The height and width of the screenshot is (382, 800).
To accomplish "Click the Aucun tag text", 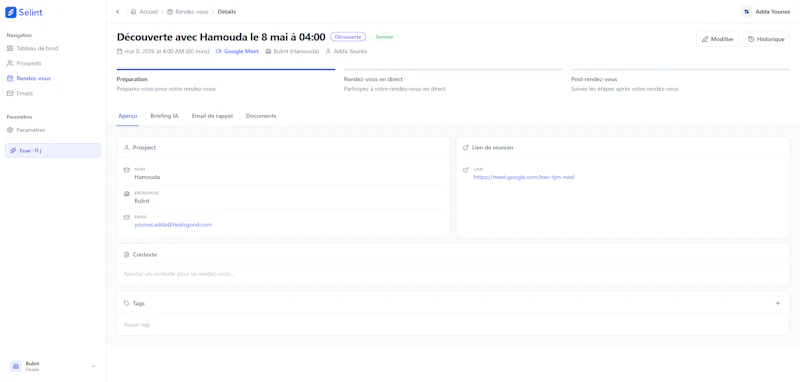I will tap(136, 324).
